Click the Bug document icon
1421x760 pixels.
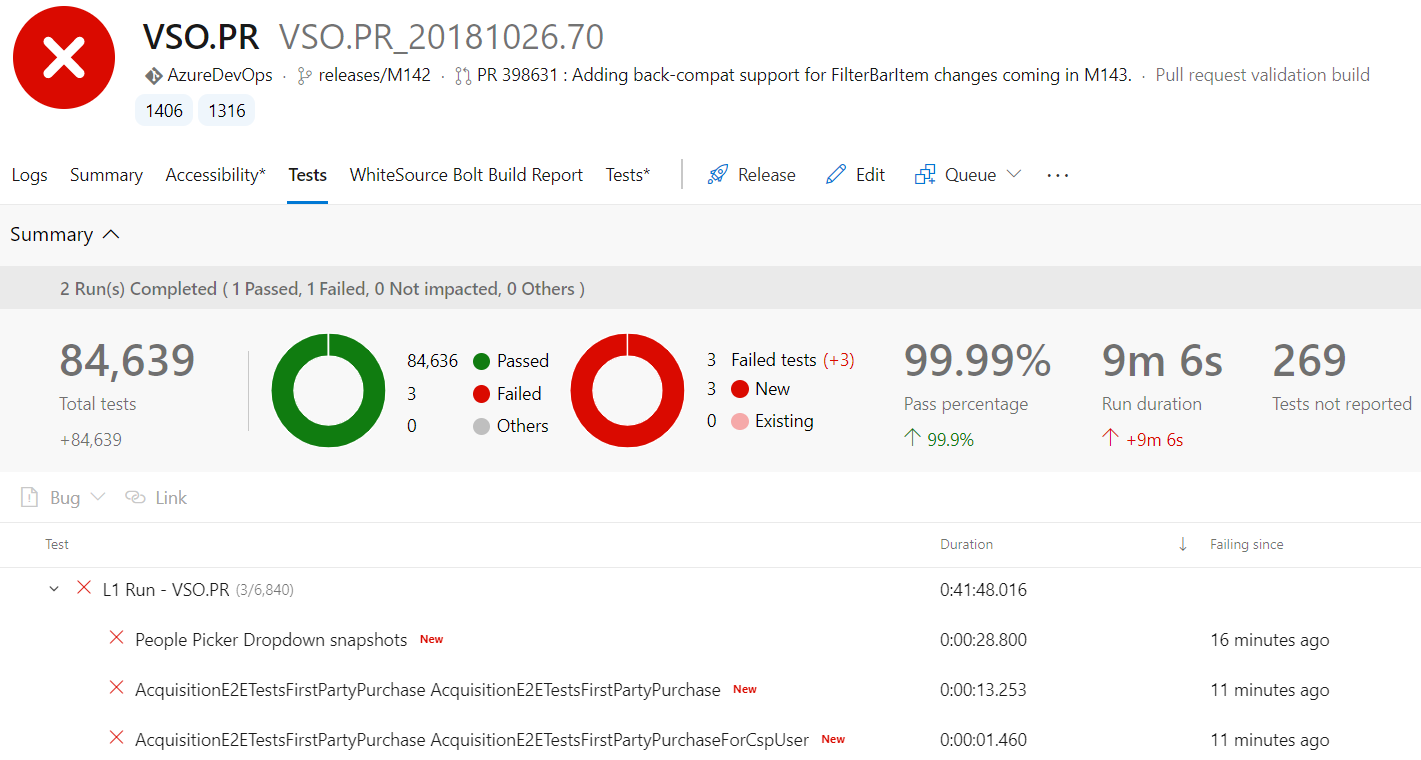[x=30, y=498]
